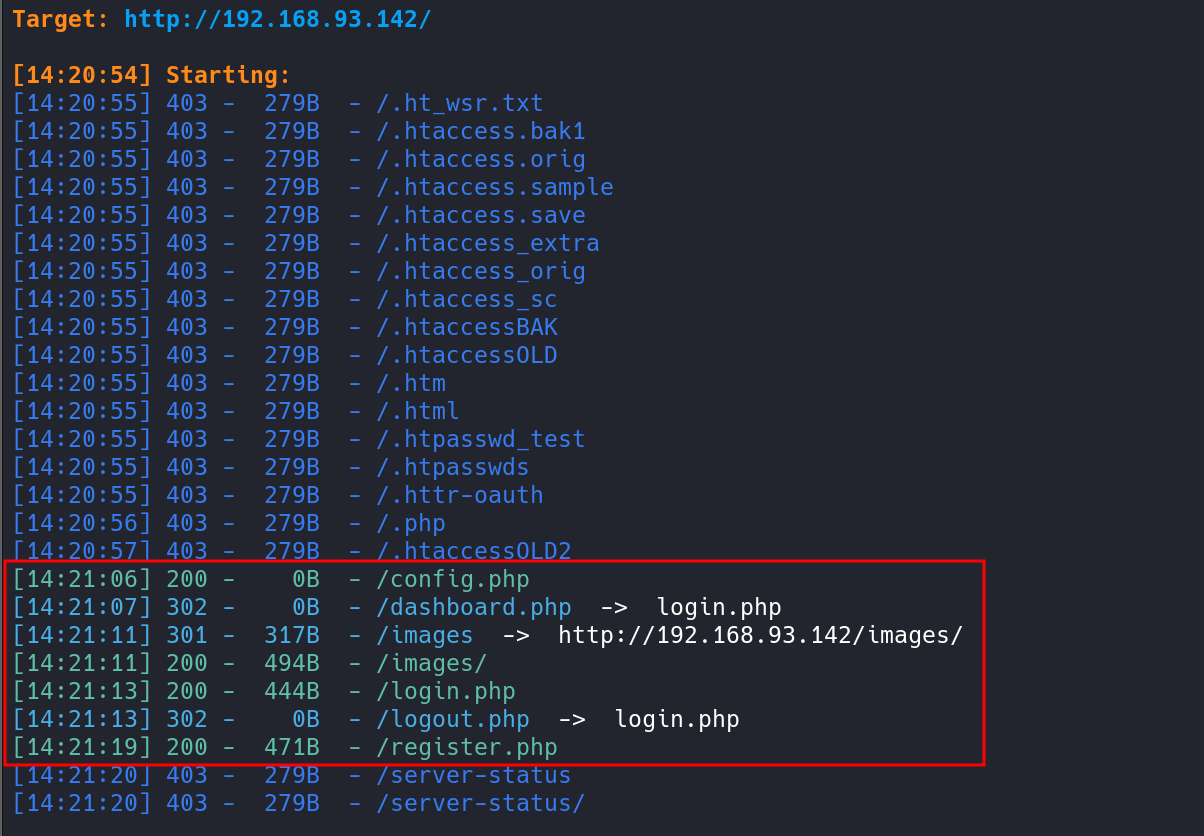Image resolution: width=1204 pixels, height=836 pixels.
Task: Click the /.htpasswd_test path
Action: [x=481, y=439]
